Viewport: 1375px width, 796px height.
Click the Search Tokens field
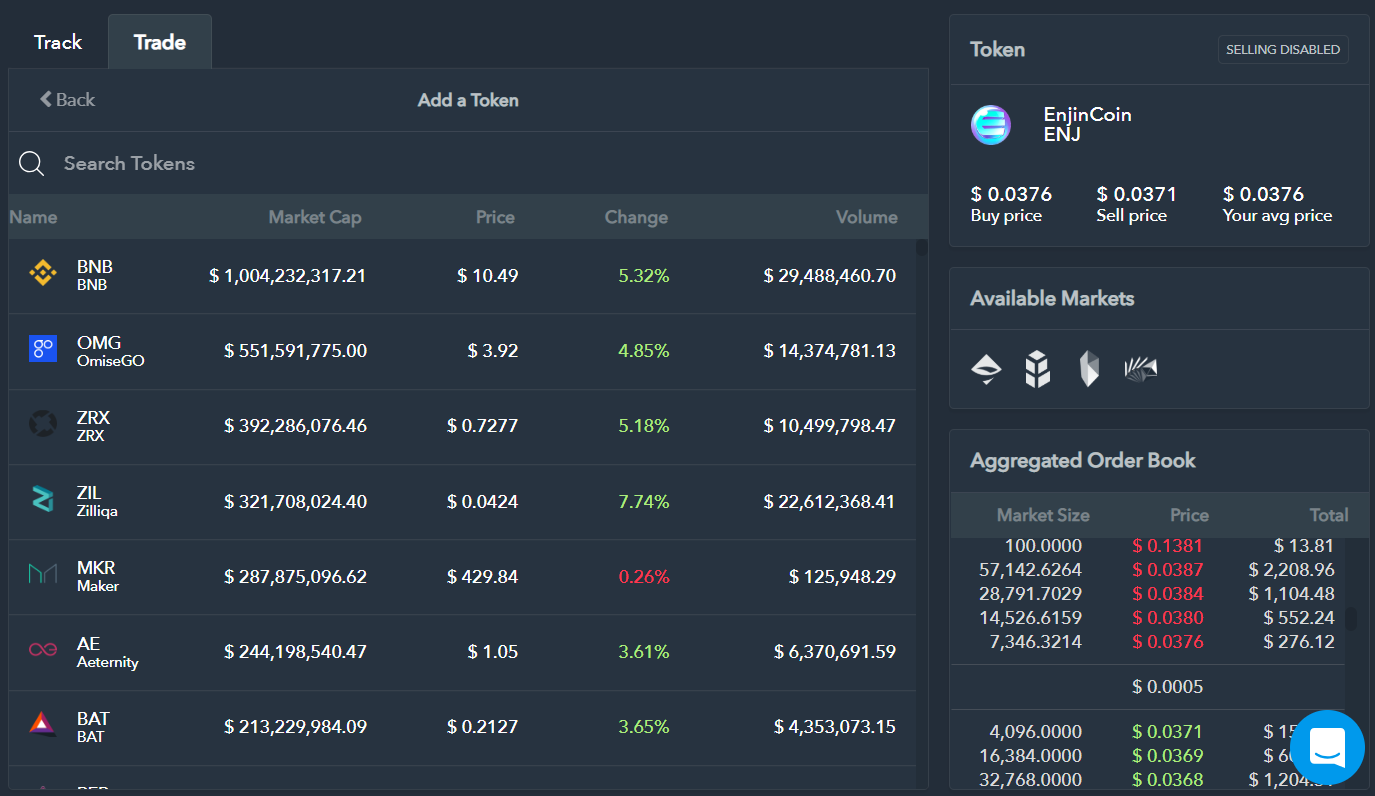[x=468, y=163]
